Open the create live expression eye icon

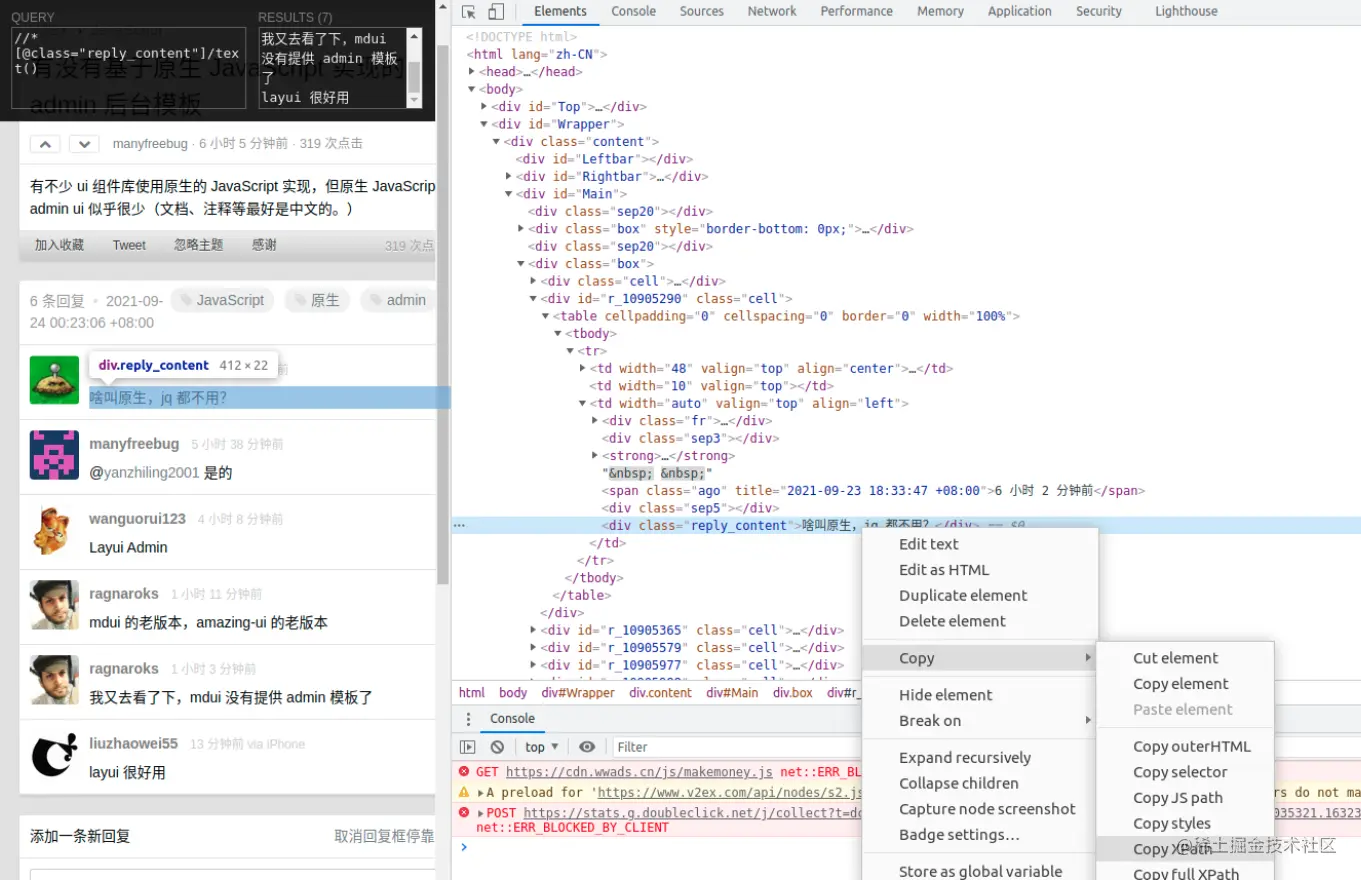tap(587, 746)
